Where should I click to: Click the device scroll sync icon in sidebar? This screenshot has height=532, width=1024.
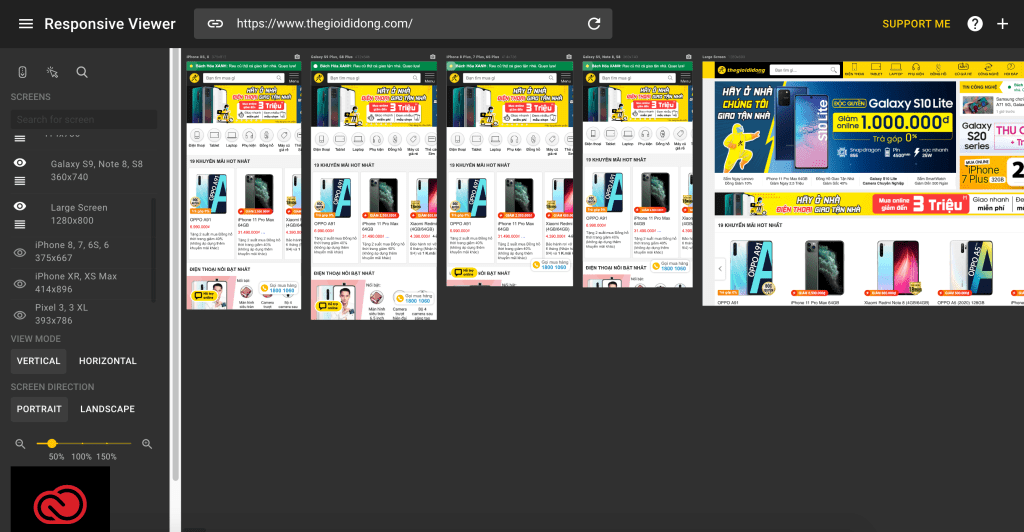pyautogui.click(x=23, y=72)
